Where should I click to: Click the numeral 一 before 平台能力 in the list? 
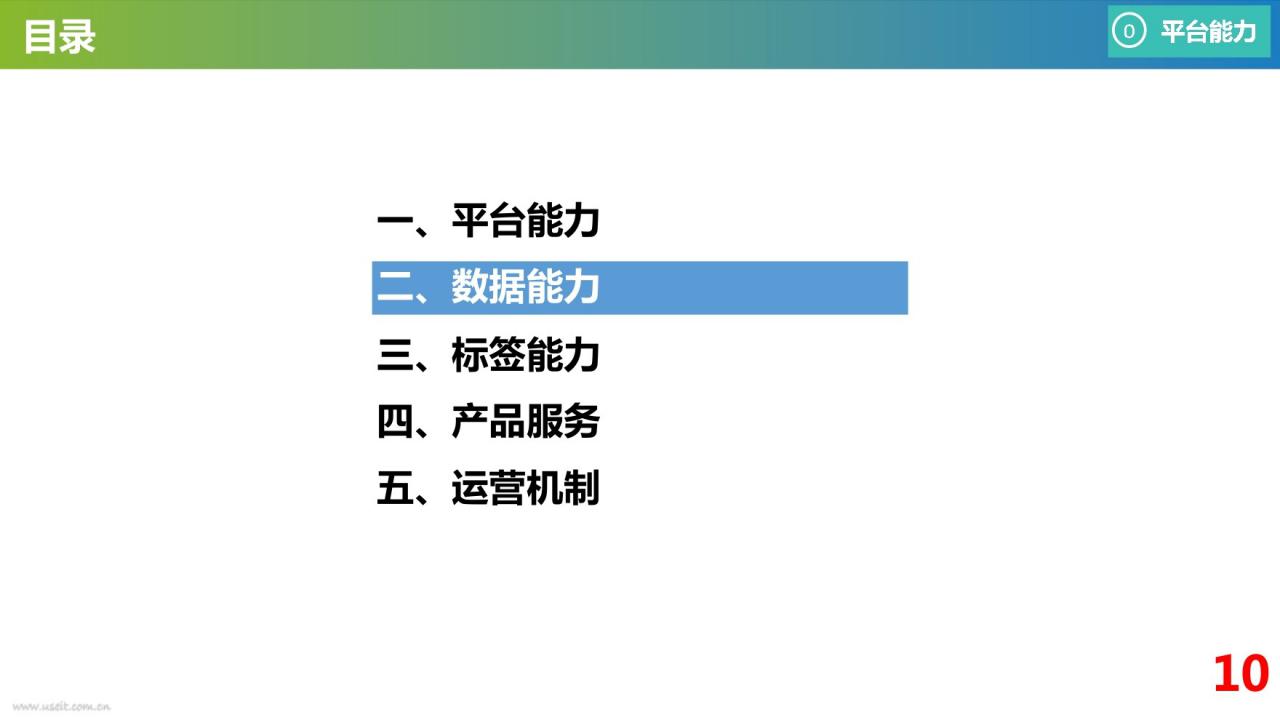[395, 222]
